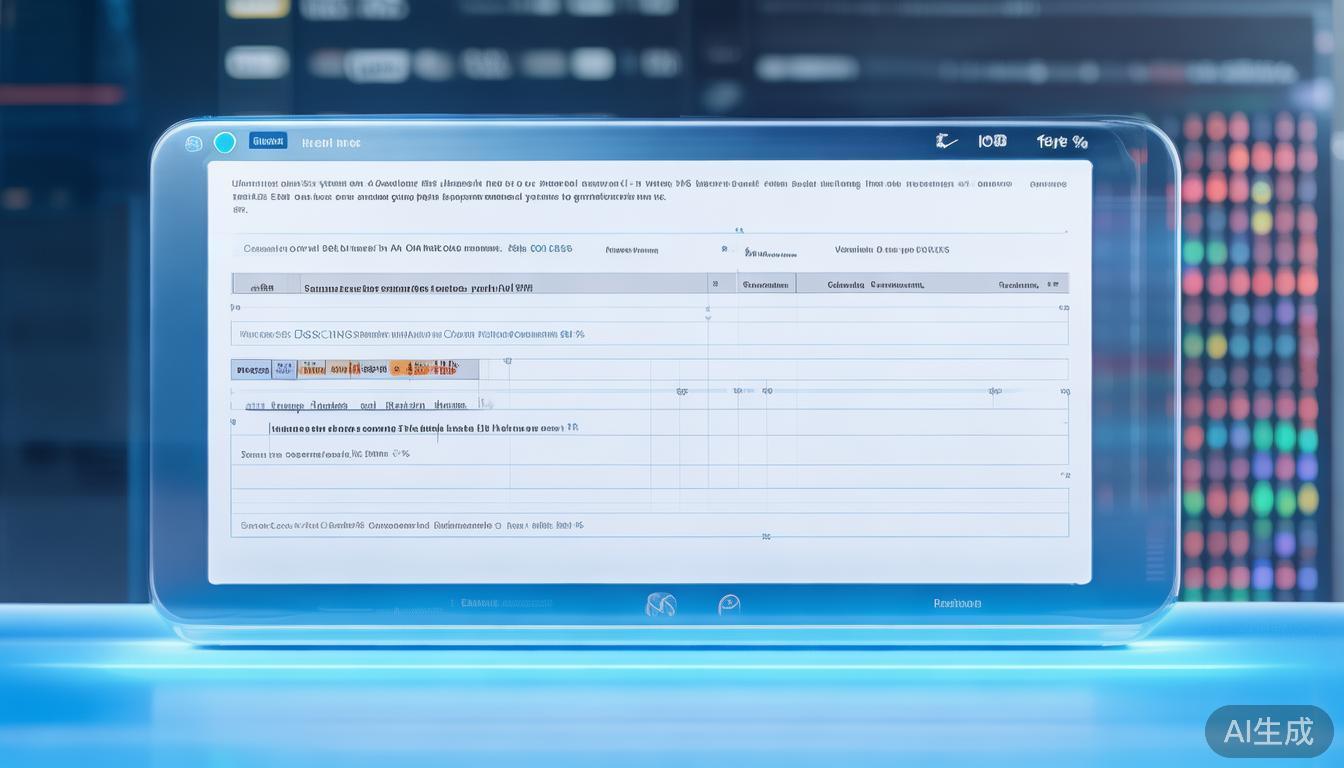The width and height of the screenshot is (1344, 768).
Task: Click the faint round icon left of cyan circle
Action: 194,143
